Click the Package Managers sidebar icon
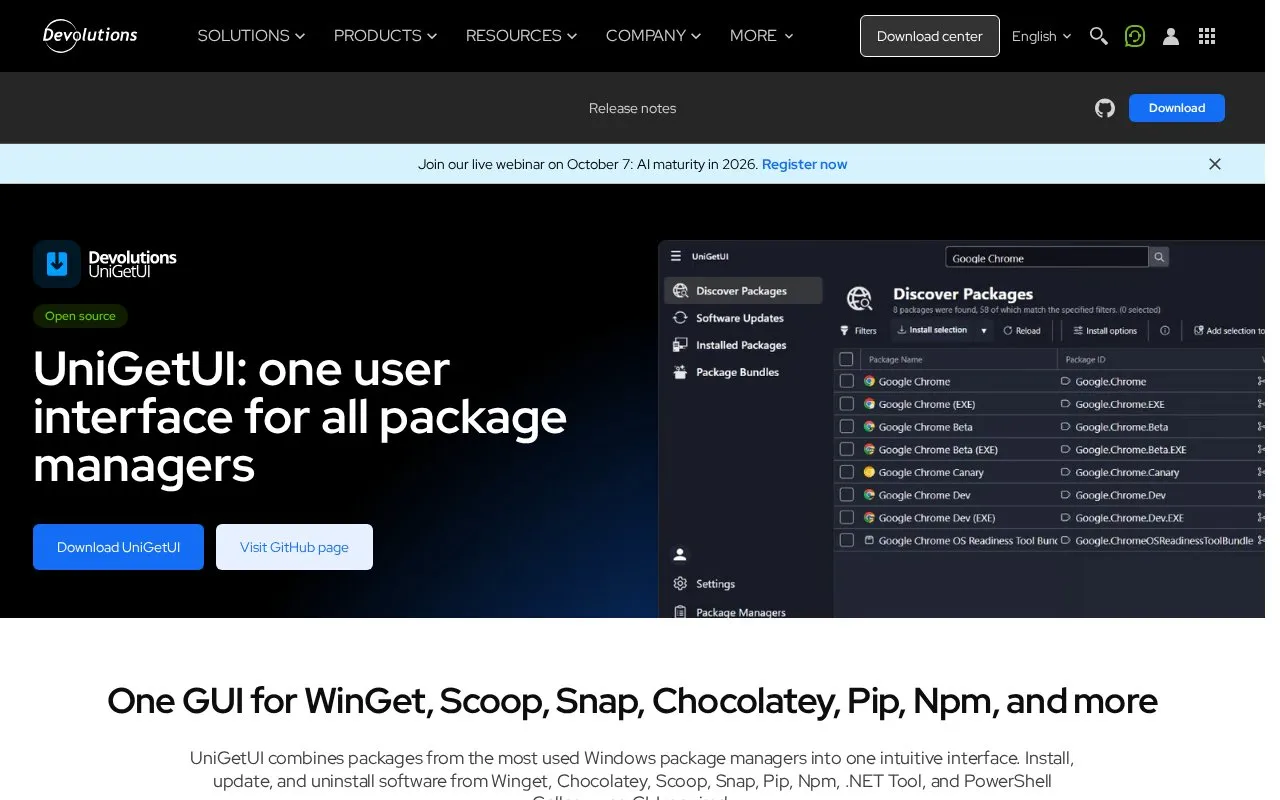This screenshot has height=800, width=1280. tap(681, 611)
